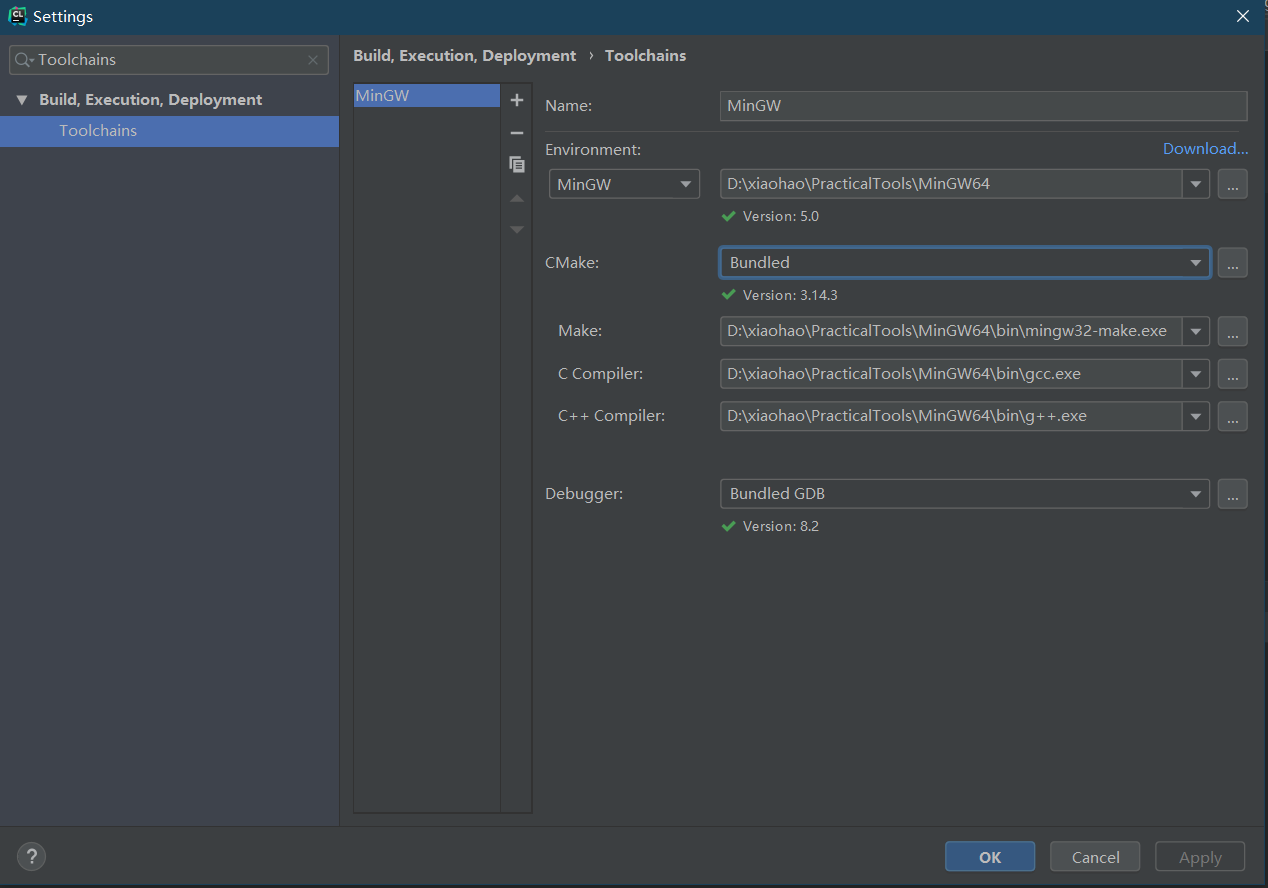This screenshot has height=888, width=1268.
Task: Browse for the C Compiler path
Action: click(1232, 374)
